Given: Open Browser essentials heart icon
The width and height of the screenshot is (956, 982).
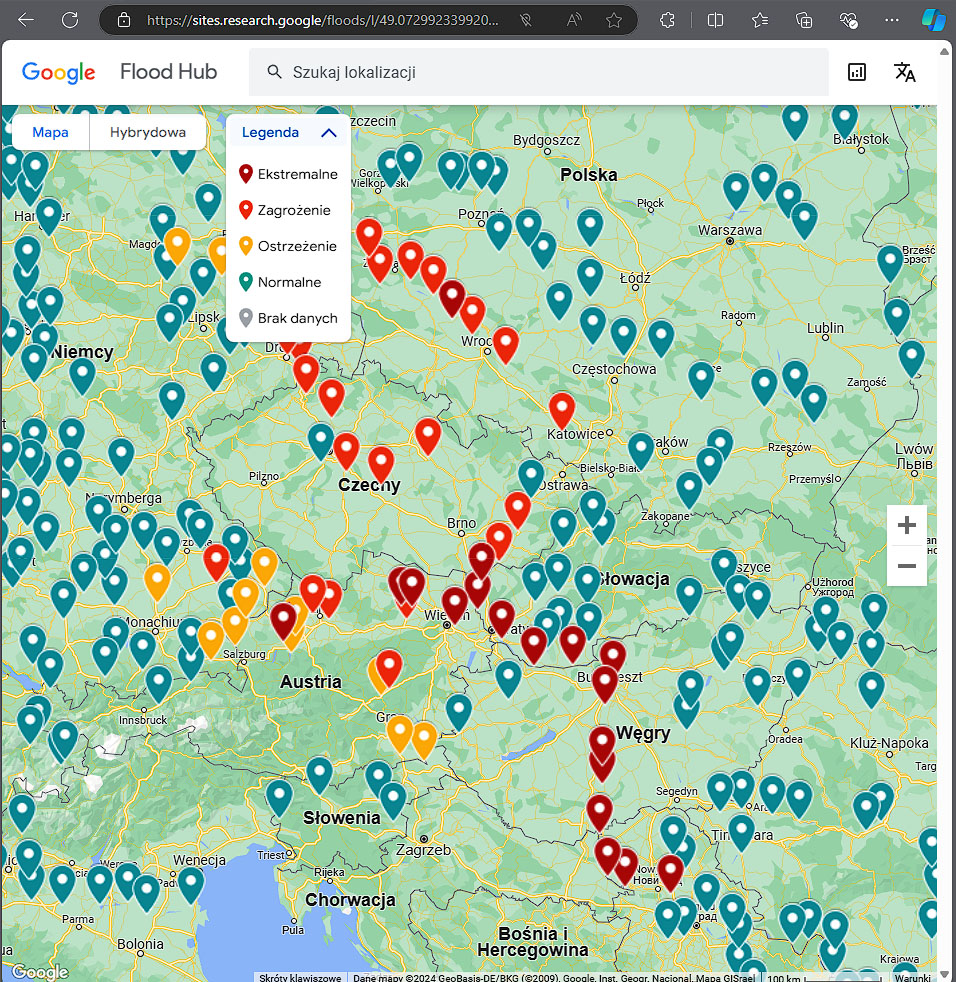Looking at the screenshot, I should pyautogui.click(x=848, y=20).
